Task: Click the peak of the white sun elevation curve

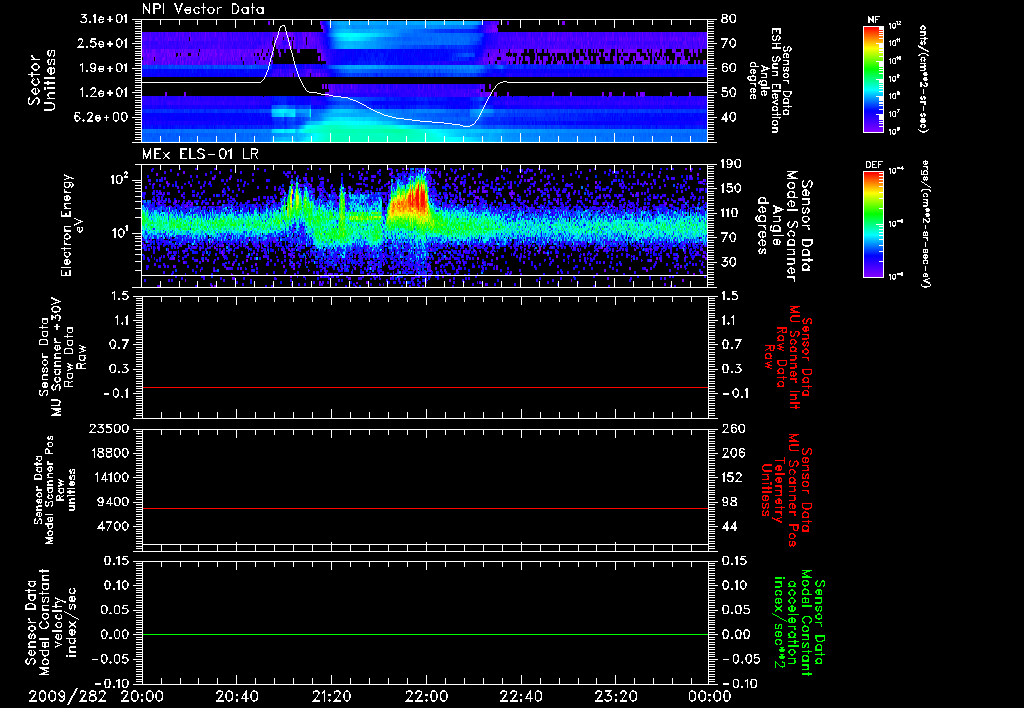Action: [282, 27]
